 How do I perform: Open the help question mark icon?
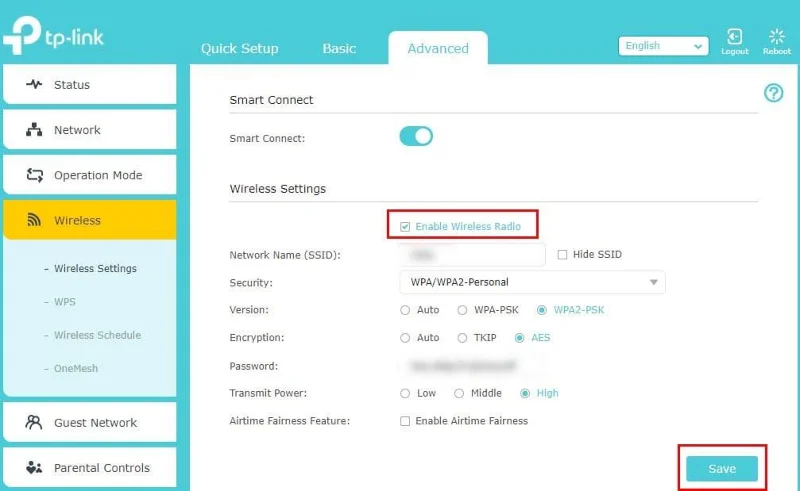[x=773, y=93]
